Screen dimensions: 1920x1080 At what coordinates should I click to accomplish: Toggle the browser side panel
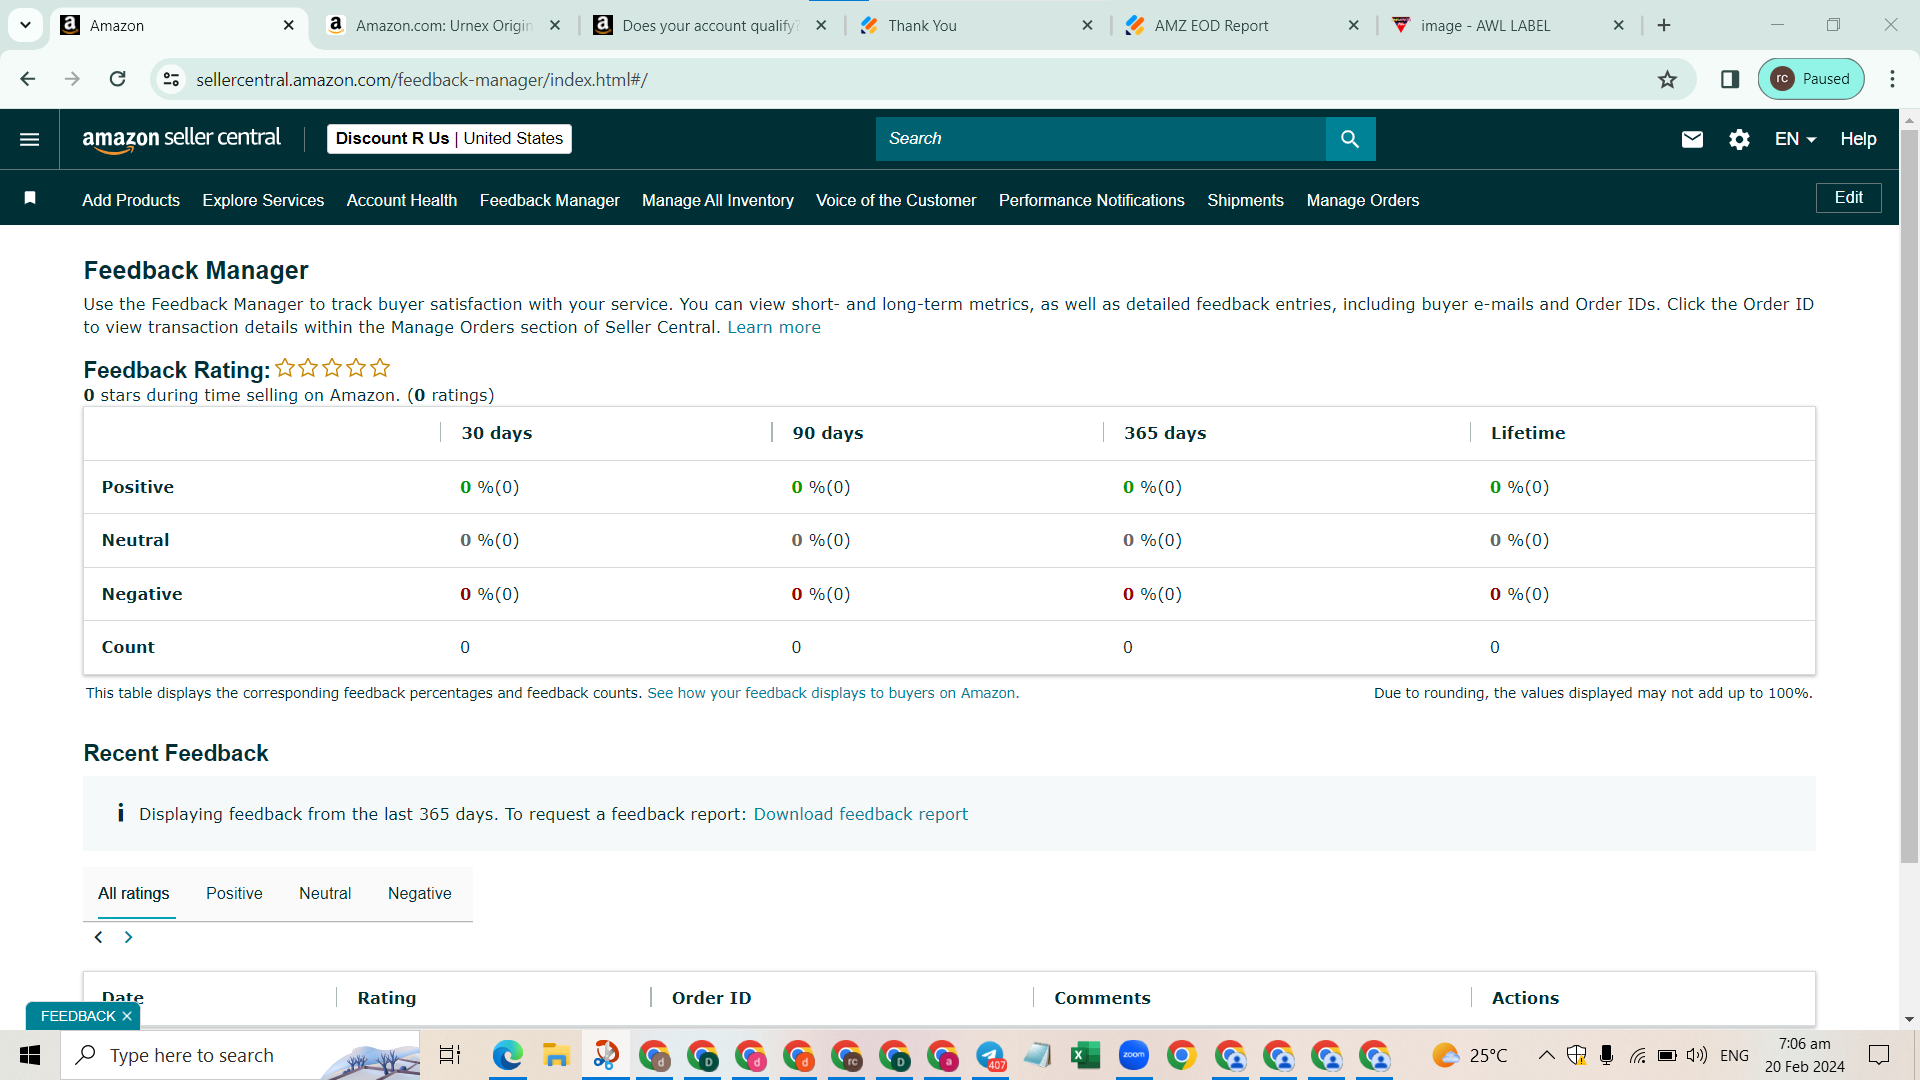1730,79
